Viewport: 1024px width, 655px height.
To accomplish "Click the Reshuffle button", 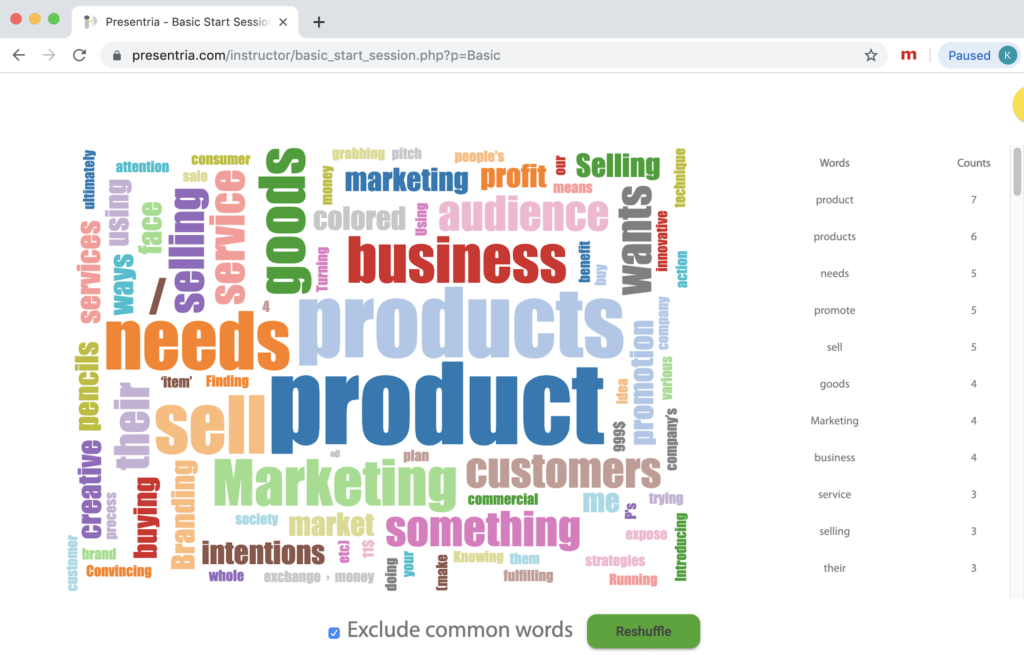I will tap(643, 631).
